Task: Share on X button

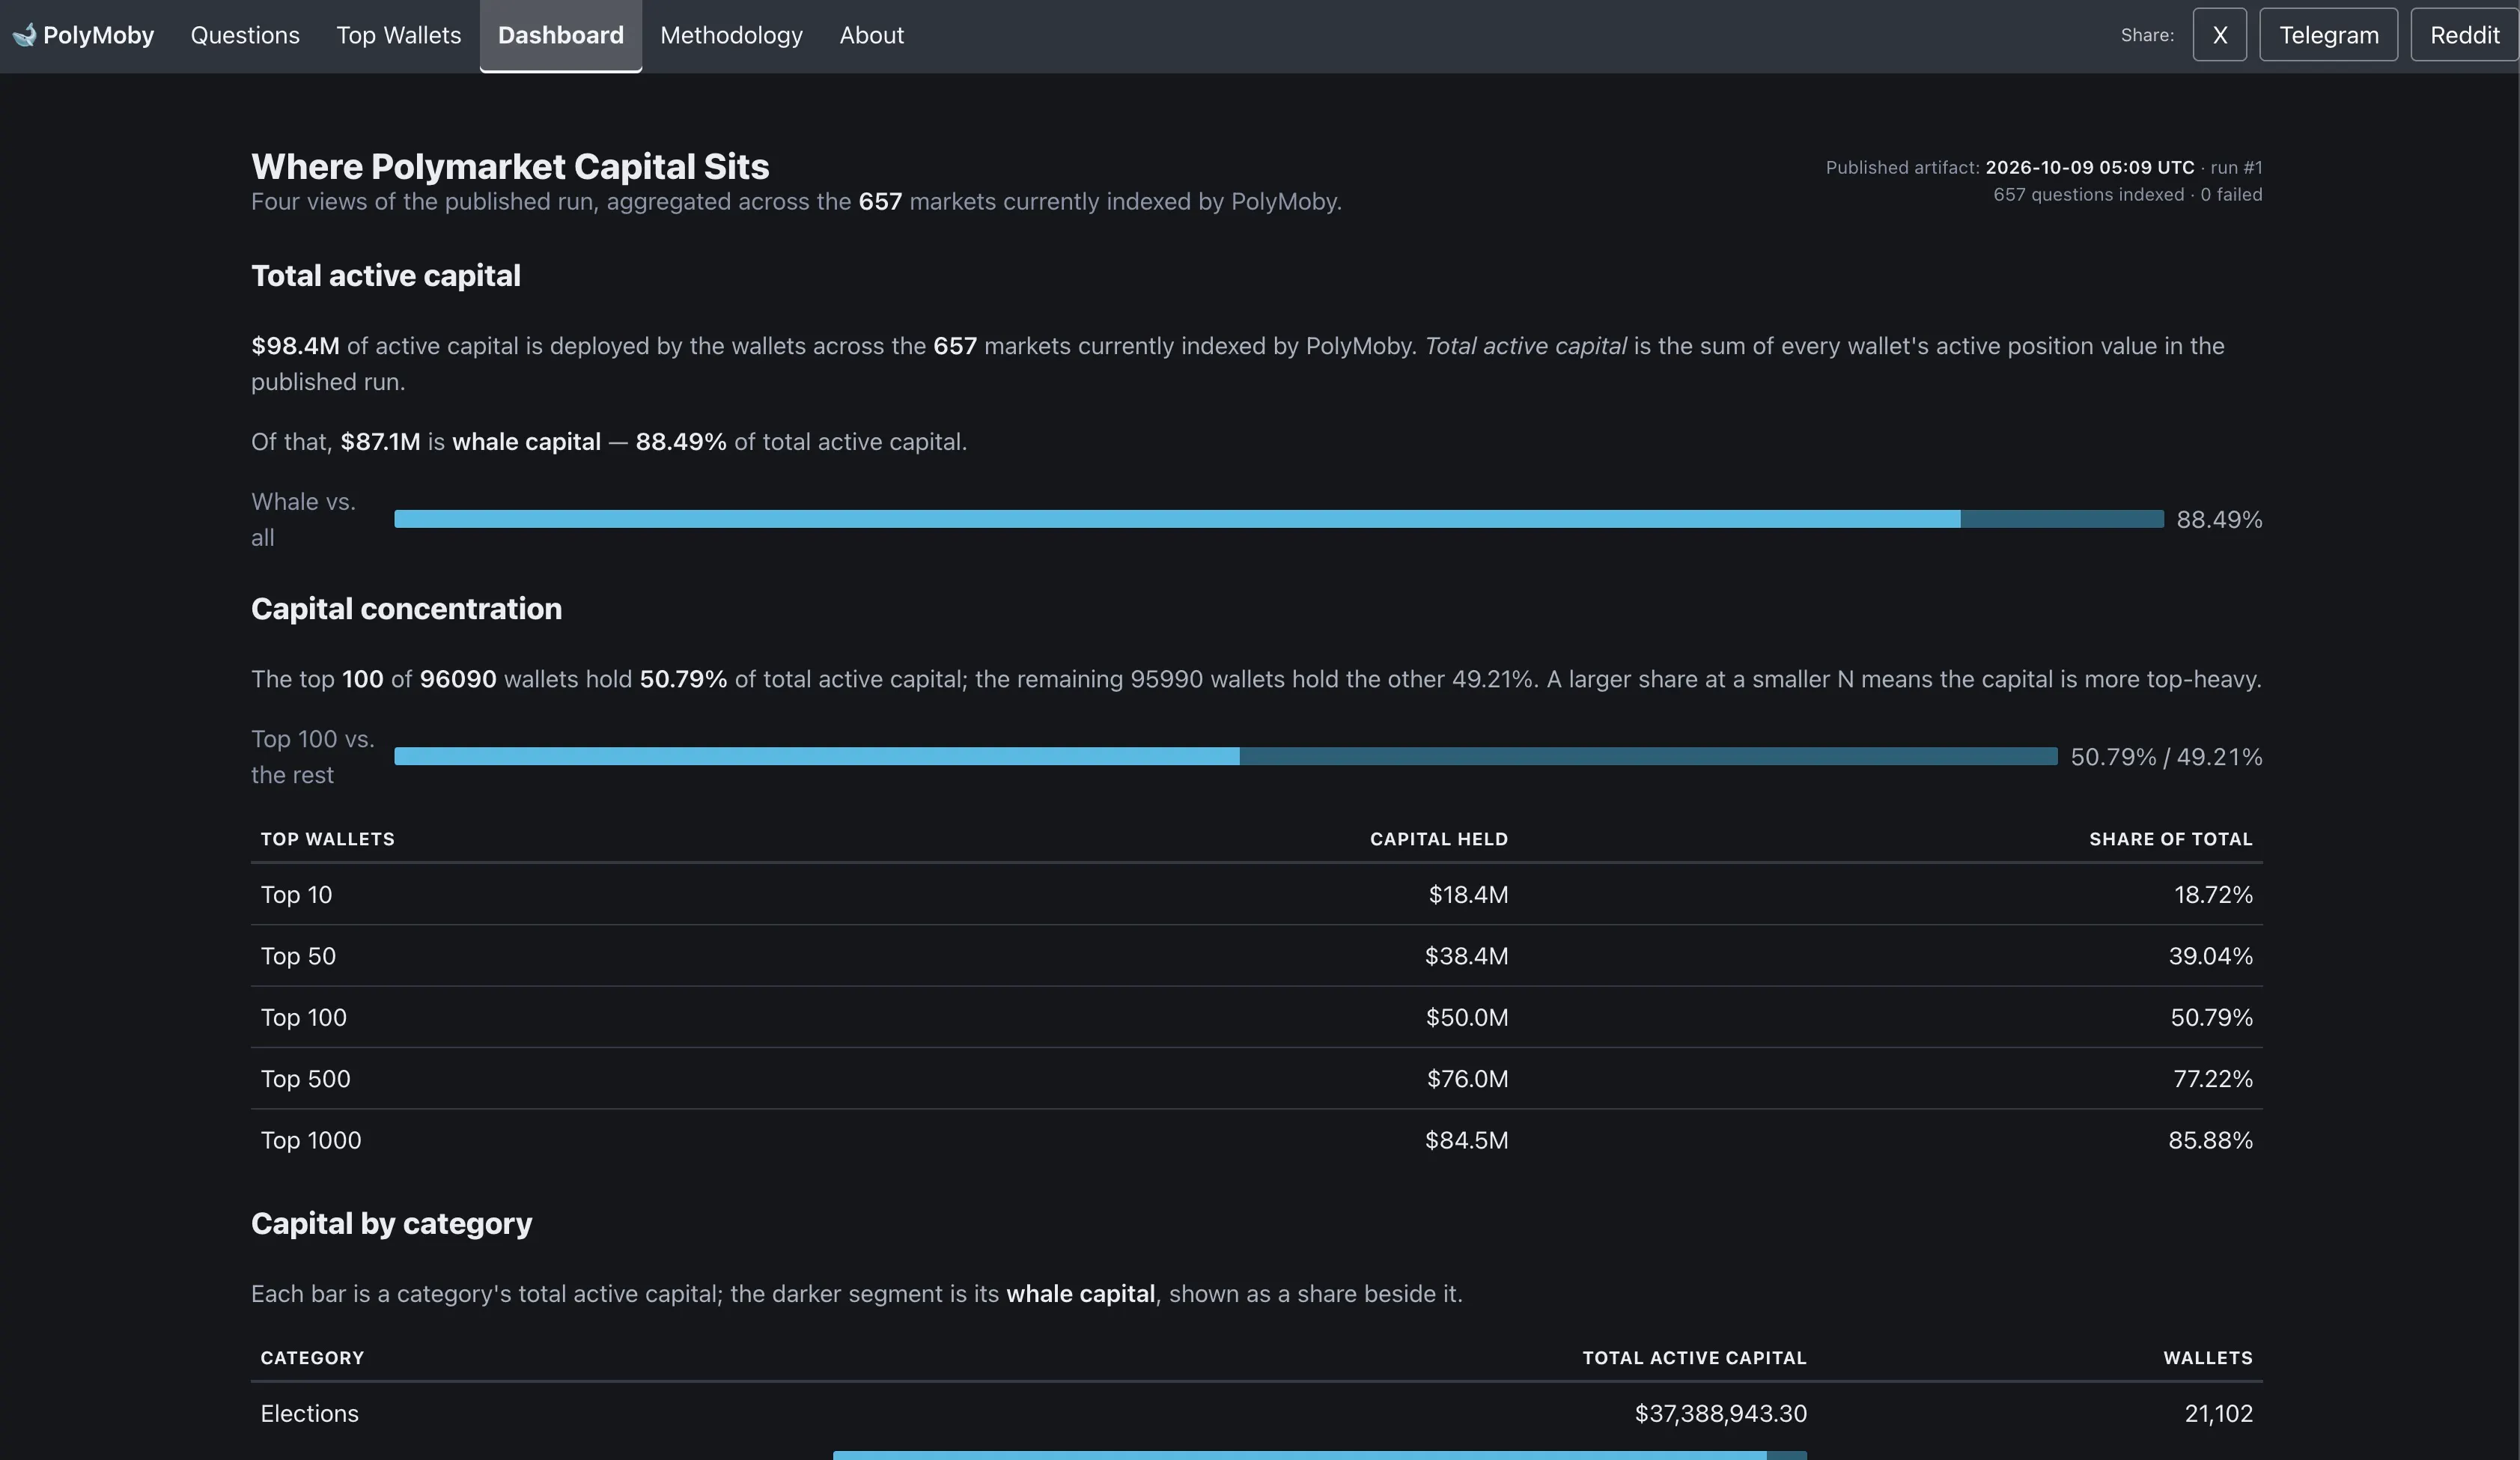Action: tap(2219, 35)
